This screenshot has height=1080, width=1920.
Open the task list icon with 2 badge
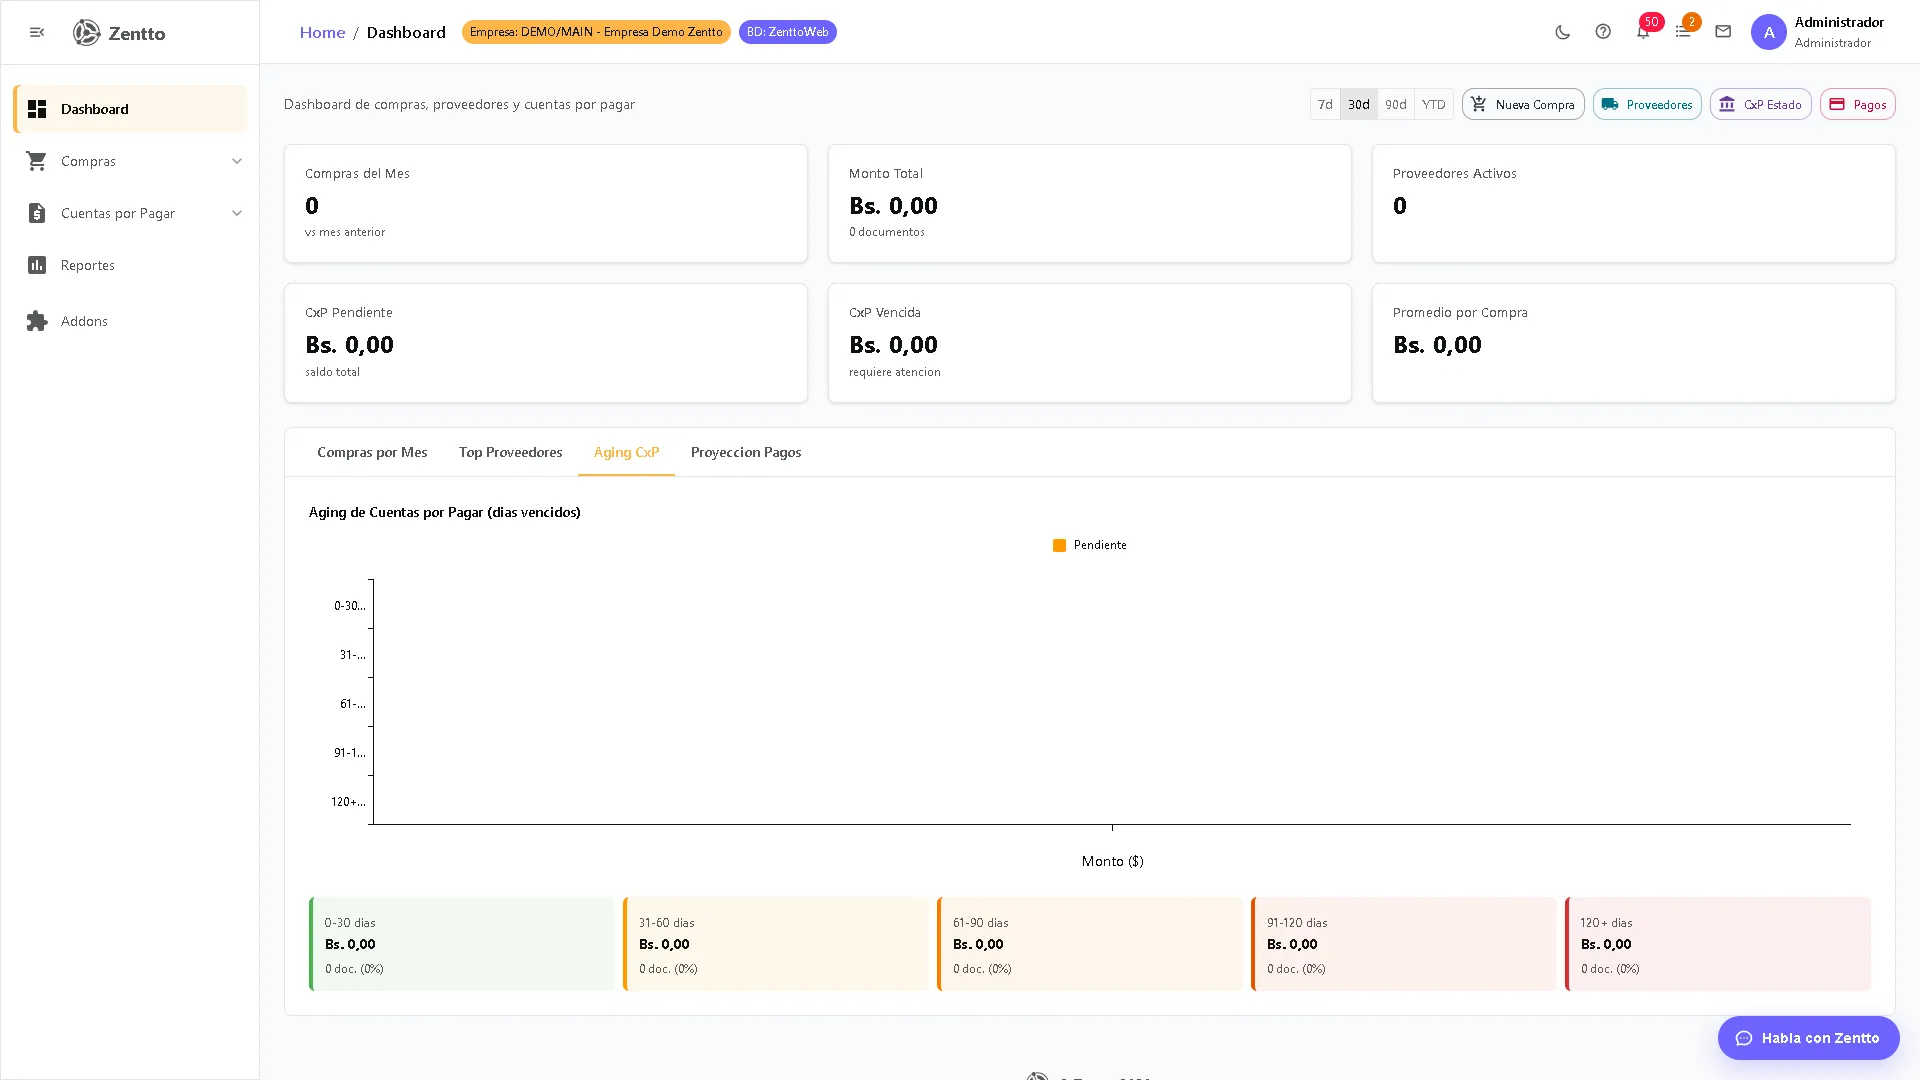point(1685,30)
